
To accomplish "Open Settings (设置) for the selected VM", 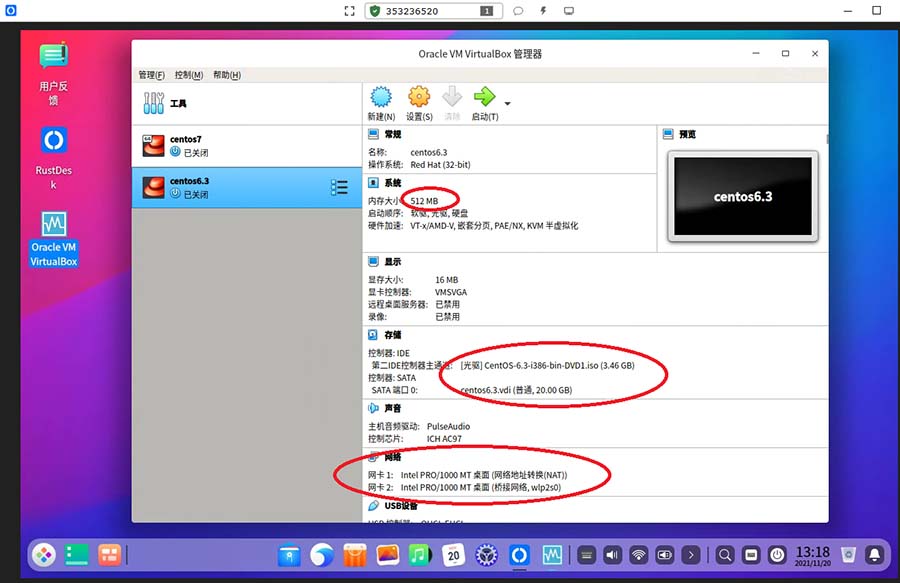I will [419, 97].
